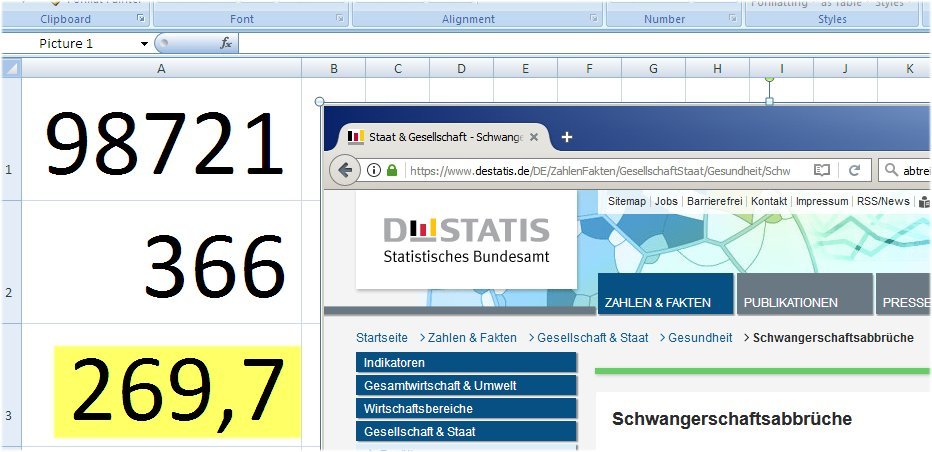Click column B header
The image size is (932, 452).
pyautogui.click(x=333, y=68)
